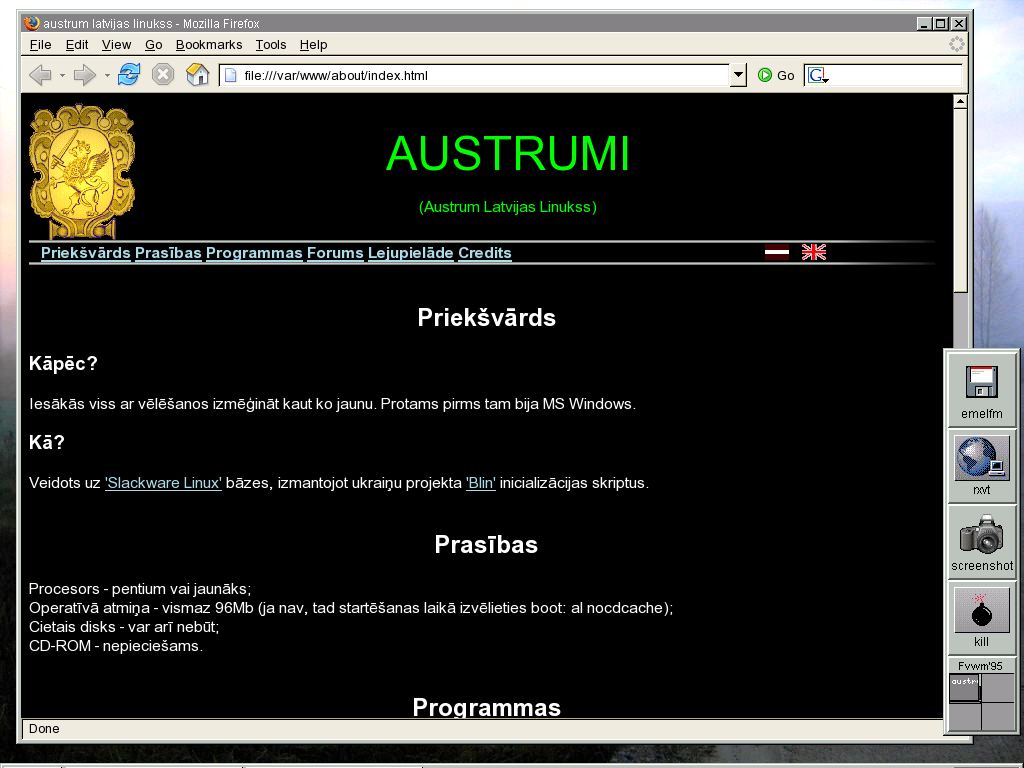Open the Back button history arrow

[62, 76]
